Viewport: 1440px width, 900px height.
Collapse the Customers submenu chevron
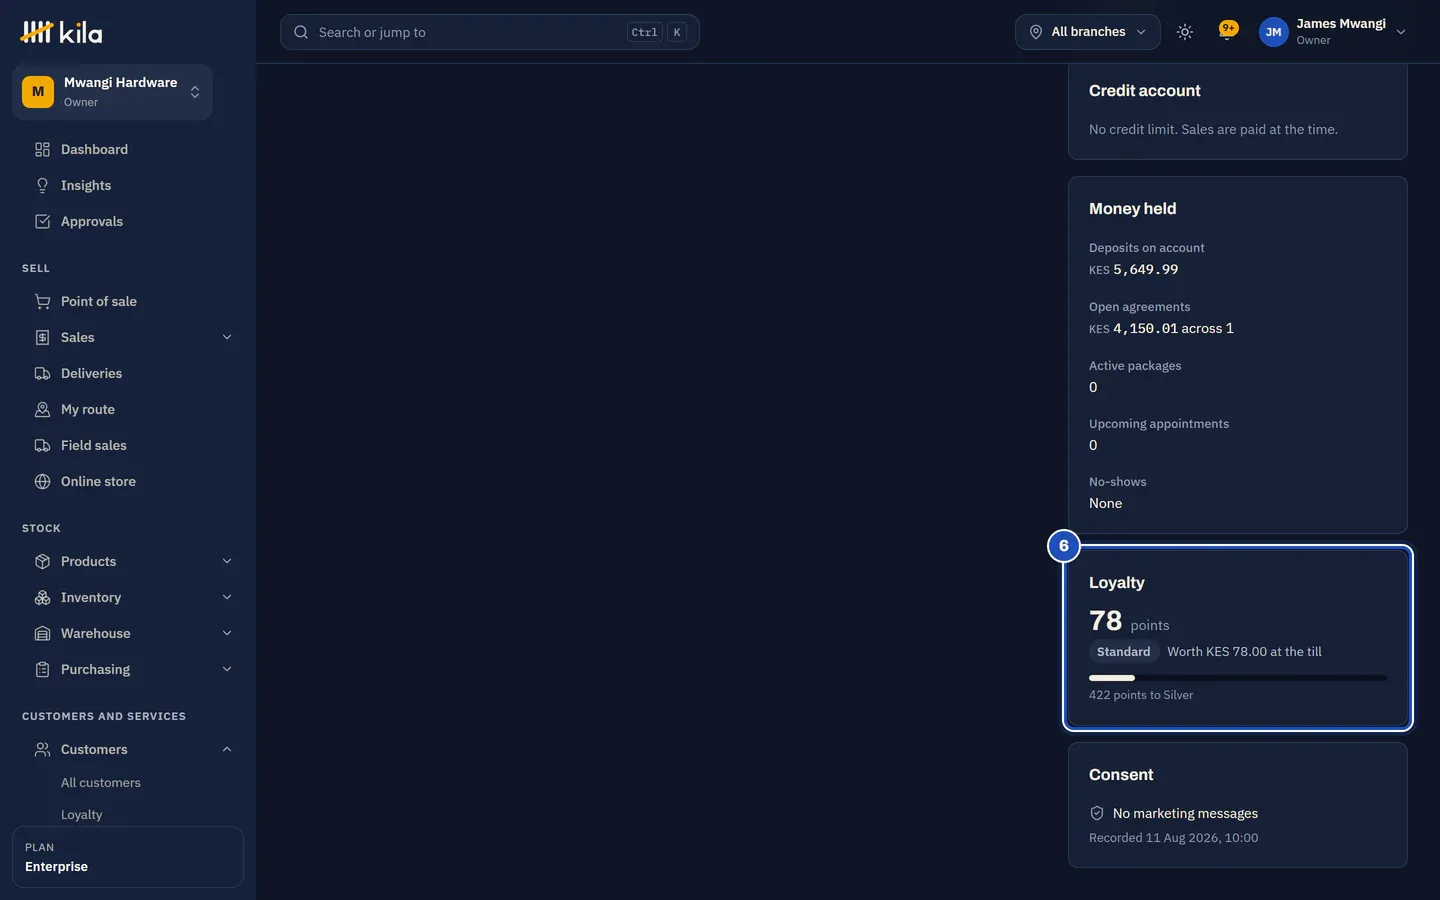[x=227, y=750]
